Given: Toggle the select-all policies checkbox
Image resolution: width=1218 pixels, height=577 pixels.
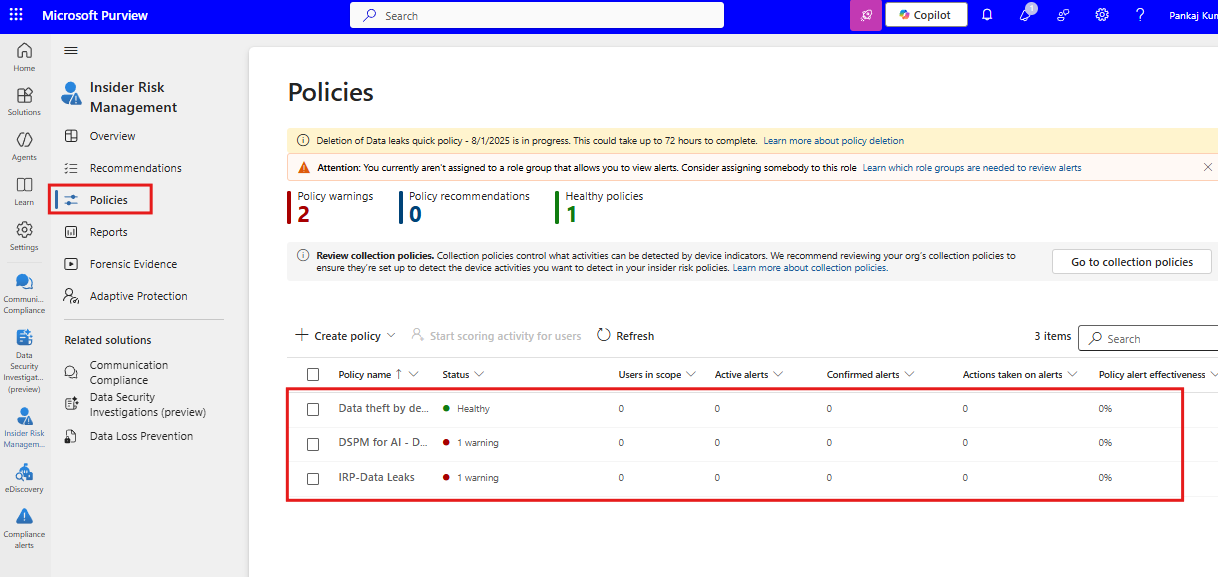Looking at the screenshot, I should [x=313, y=374].
